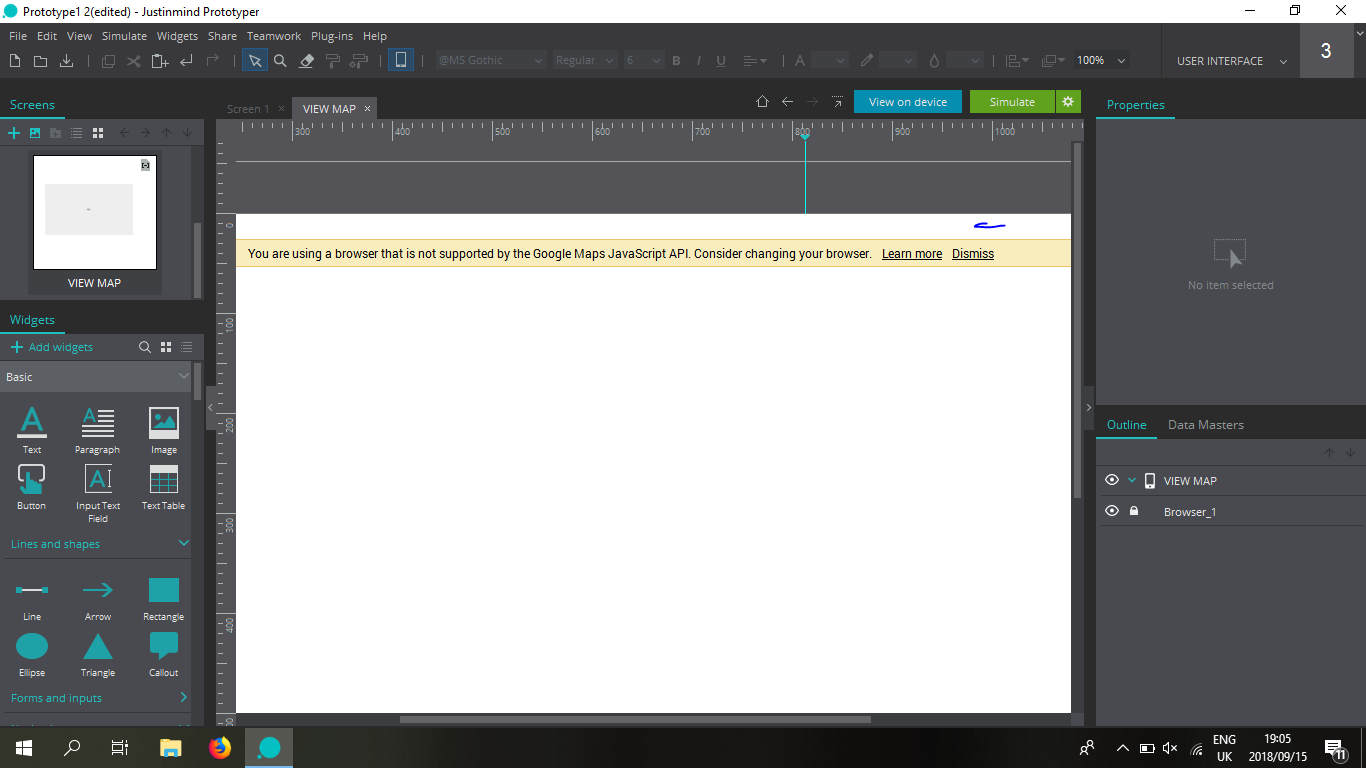Select the arrow selection tool
The width and height of the screenshot is (1366, 768).
coord(255,61)
